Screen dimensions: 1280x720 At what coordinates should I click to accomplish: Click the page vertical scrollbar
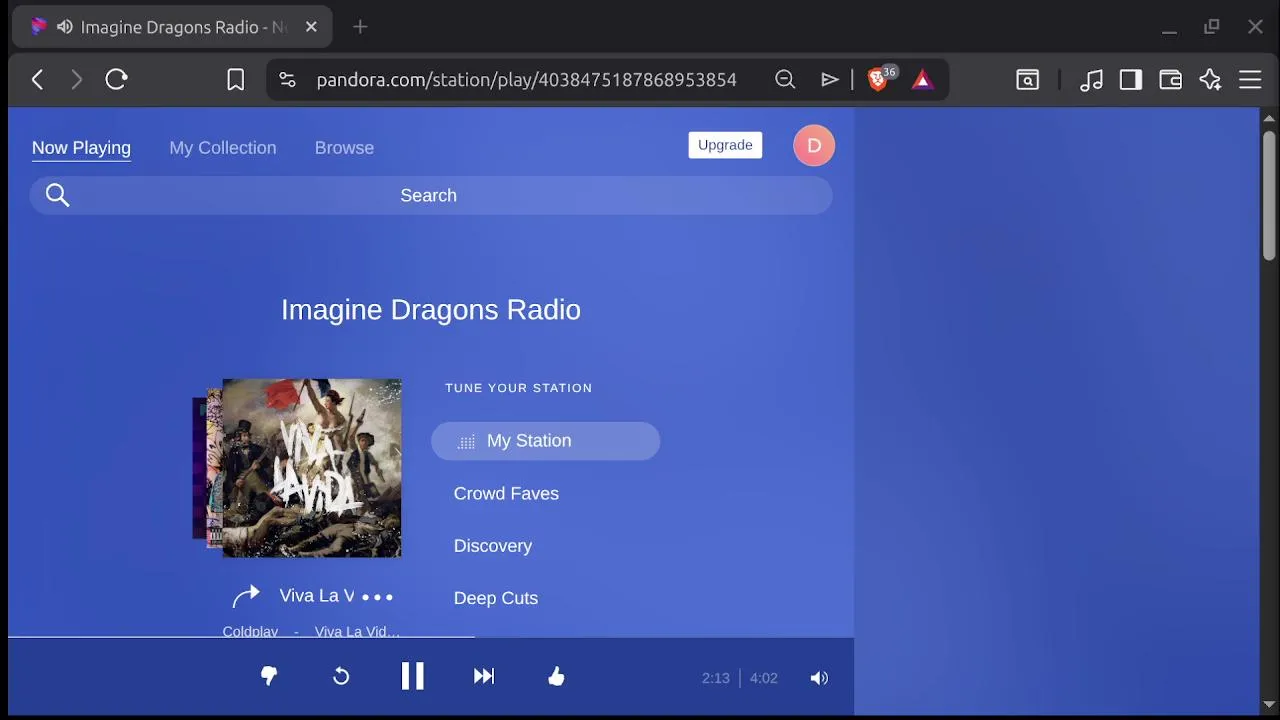click(1268, 195)
